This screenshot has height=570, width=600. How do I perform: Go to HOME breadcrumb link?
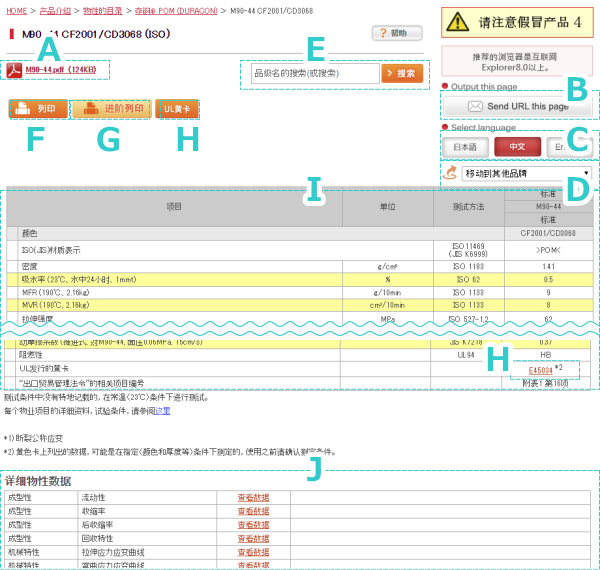16,11
